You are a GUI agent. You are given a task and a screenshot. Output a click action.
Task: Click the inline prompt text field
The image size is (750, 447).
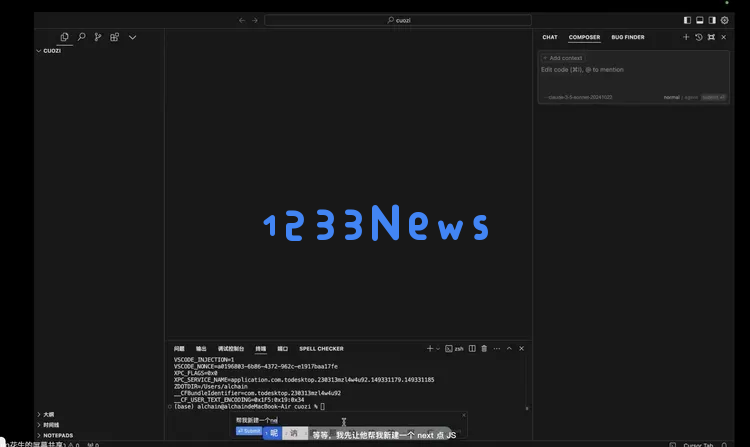[x=347, y=420]
